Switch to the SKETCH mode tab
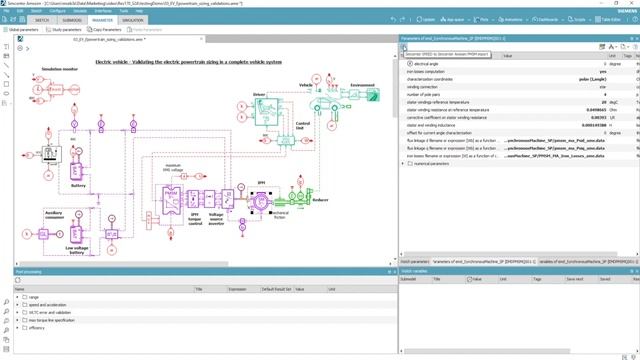The image size is (640, 360). click(41, 20)
